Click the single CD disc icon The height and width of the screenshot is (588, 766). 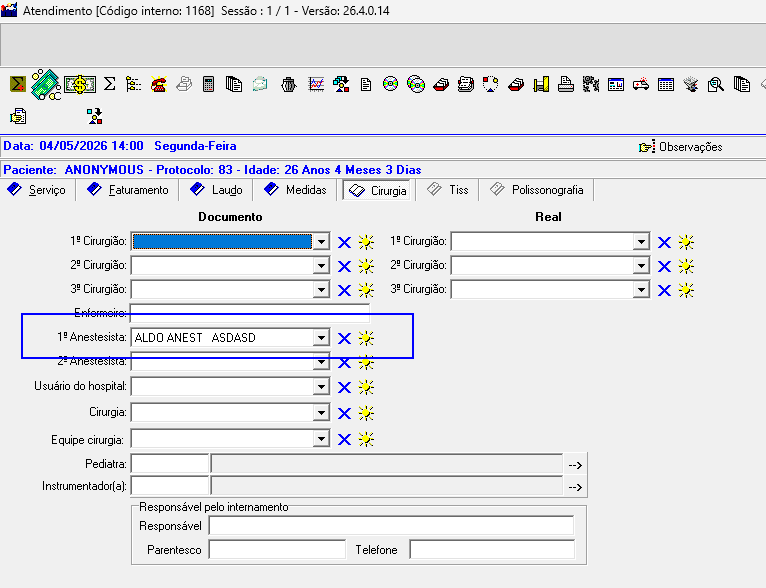(x=390, y=84)
